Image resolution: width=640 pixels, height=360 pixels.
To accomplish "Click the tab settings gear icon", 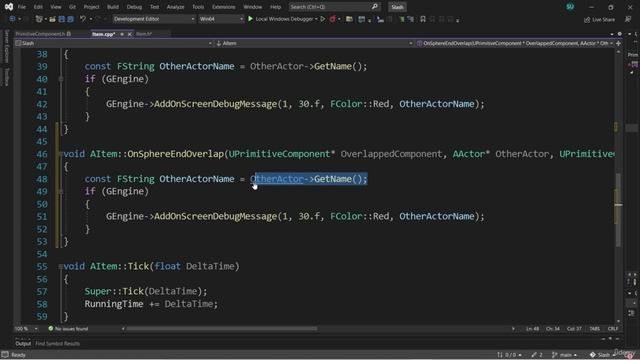I will click(620, 34).
